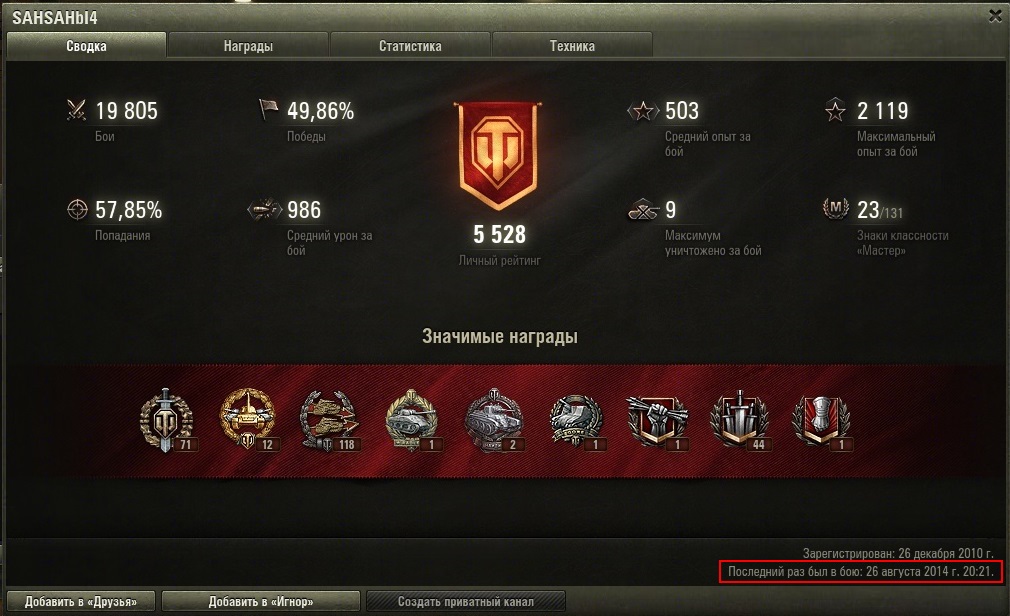
Task: Select the medal showing count 118
Action: (329, 420)
